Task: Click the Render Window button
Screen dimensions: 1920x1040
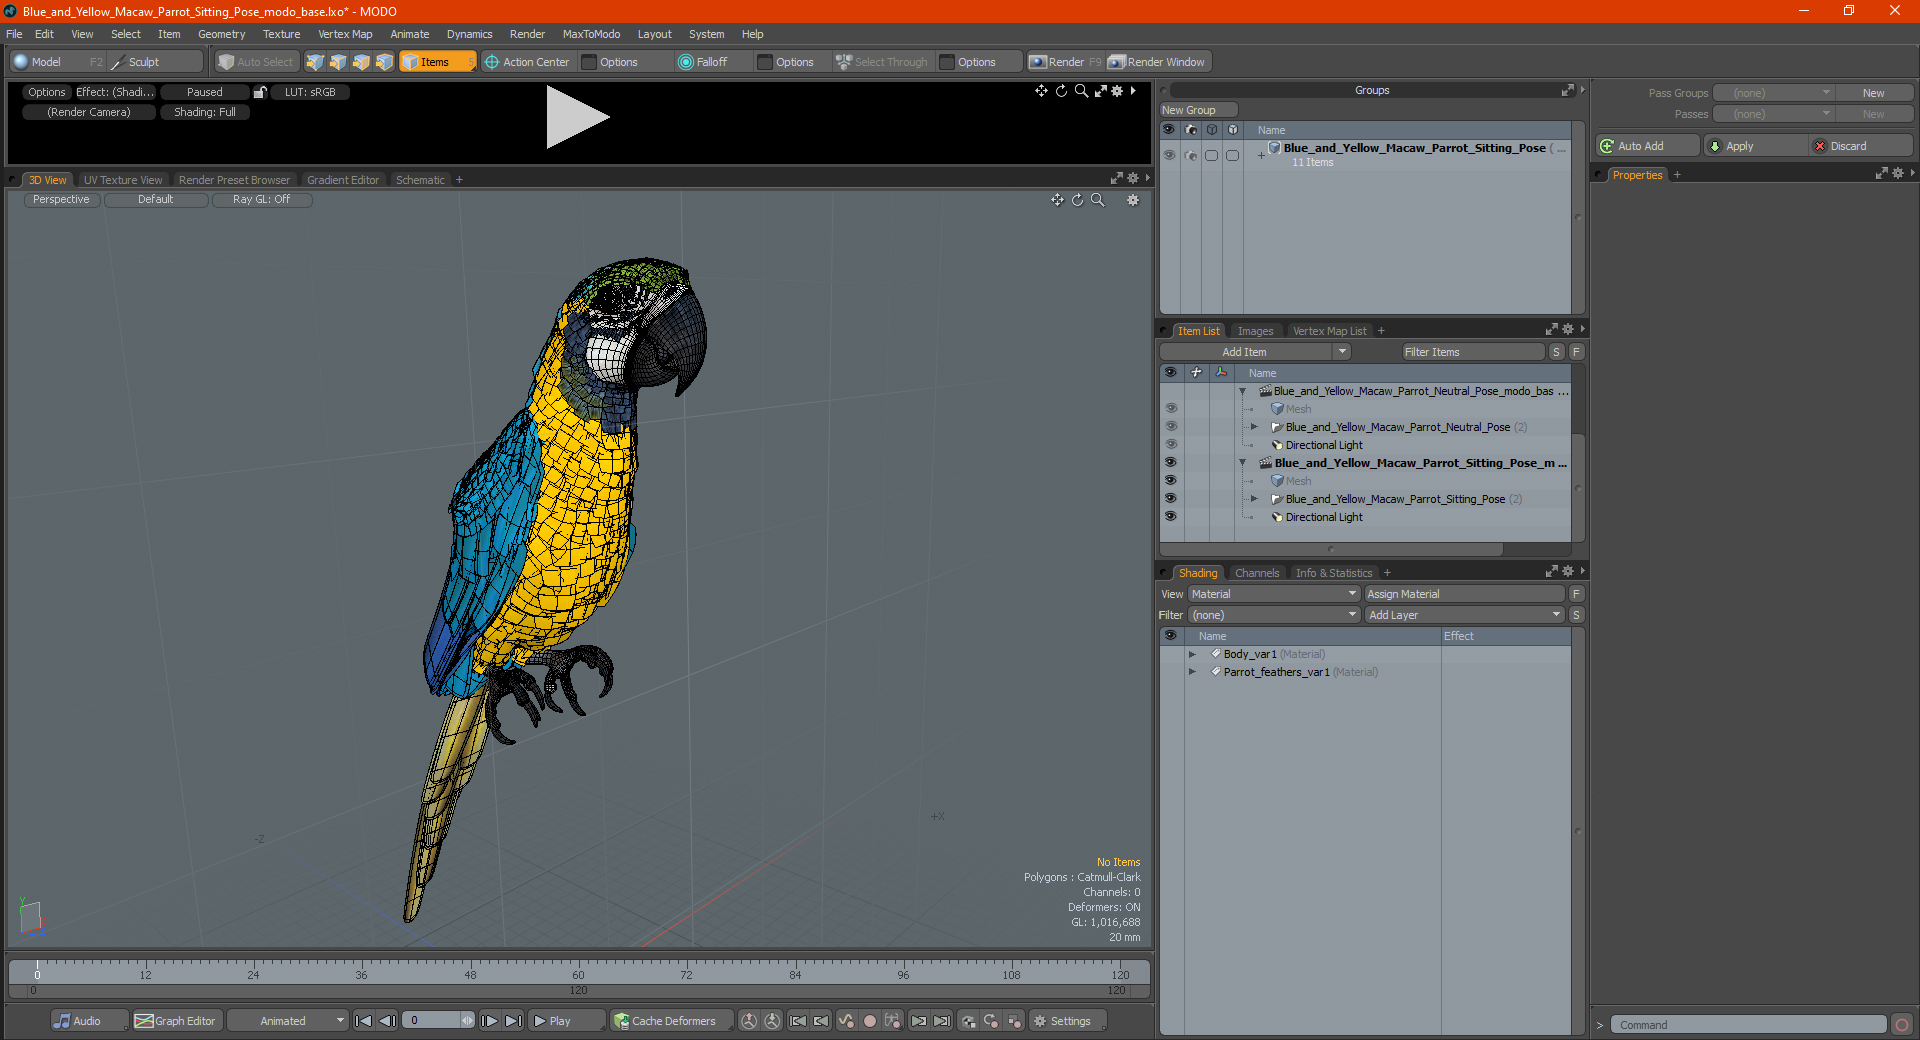Action: click(1158, 62)
